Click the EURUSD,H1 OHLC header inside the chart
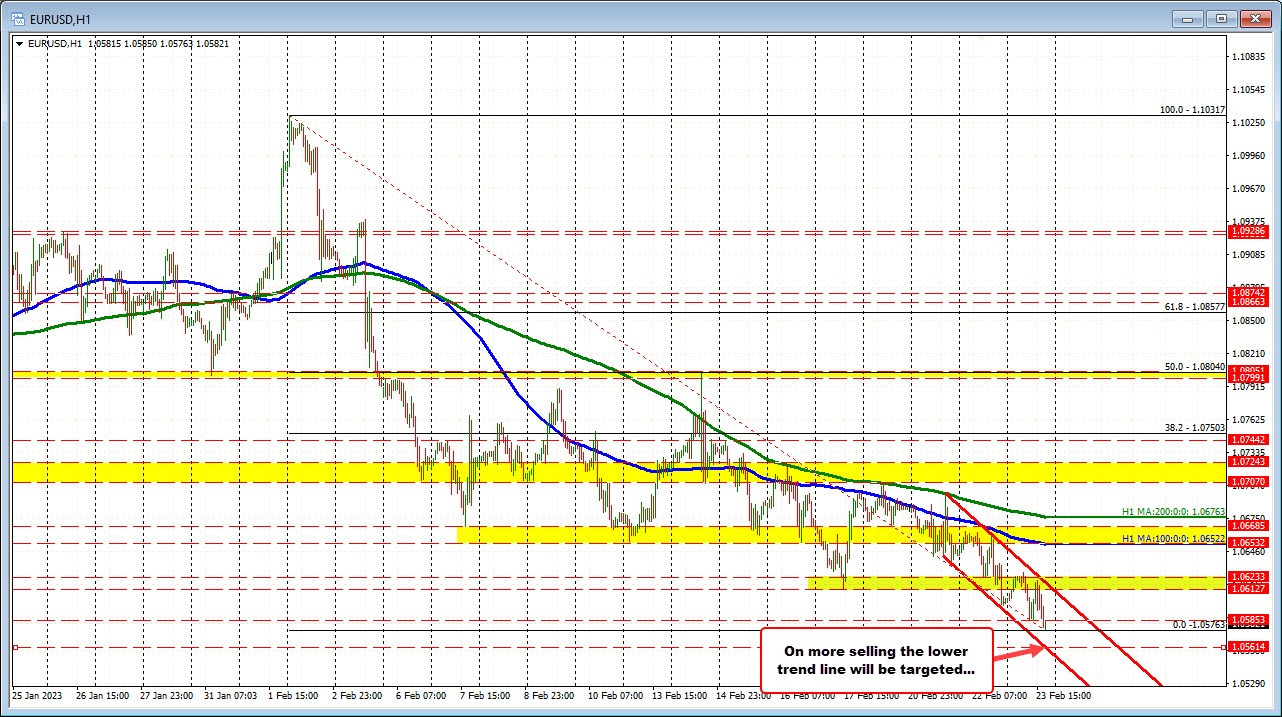 click(128, 44)
